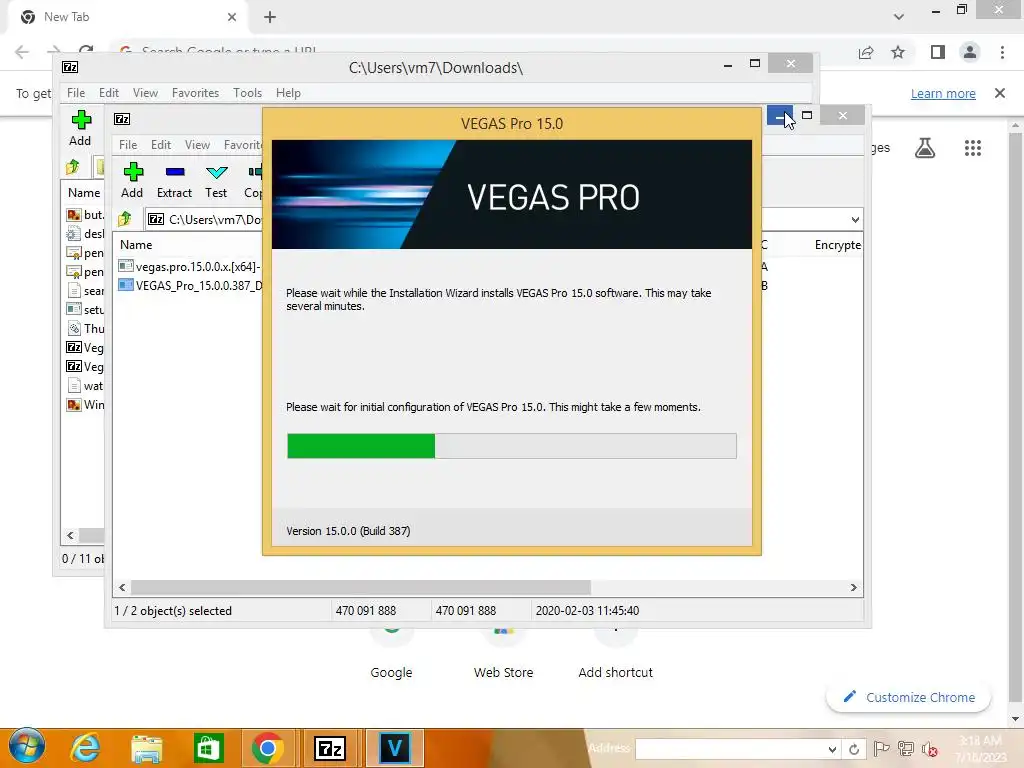Click up-folder icon in front 7-Zip window

tap(125, 219)
